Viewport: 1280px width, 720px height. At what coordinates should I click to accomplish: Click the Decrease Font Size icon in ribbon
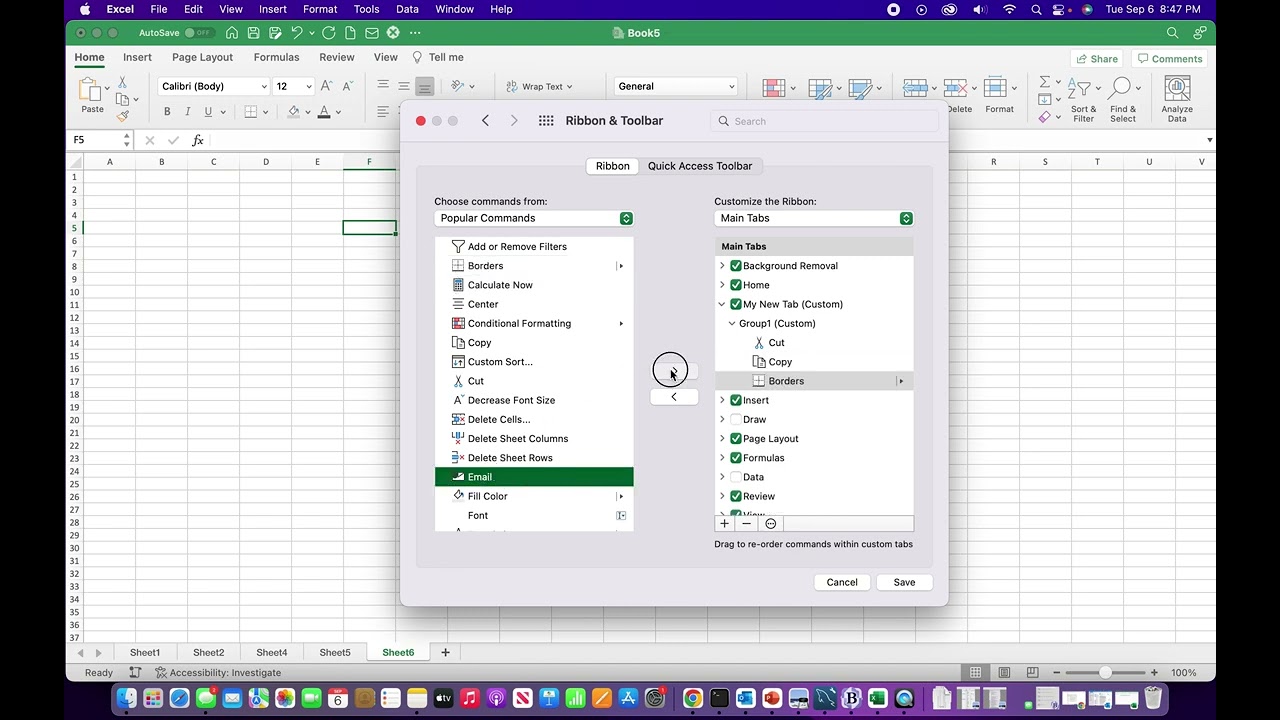click(x=347, y=86)
